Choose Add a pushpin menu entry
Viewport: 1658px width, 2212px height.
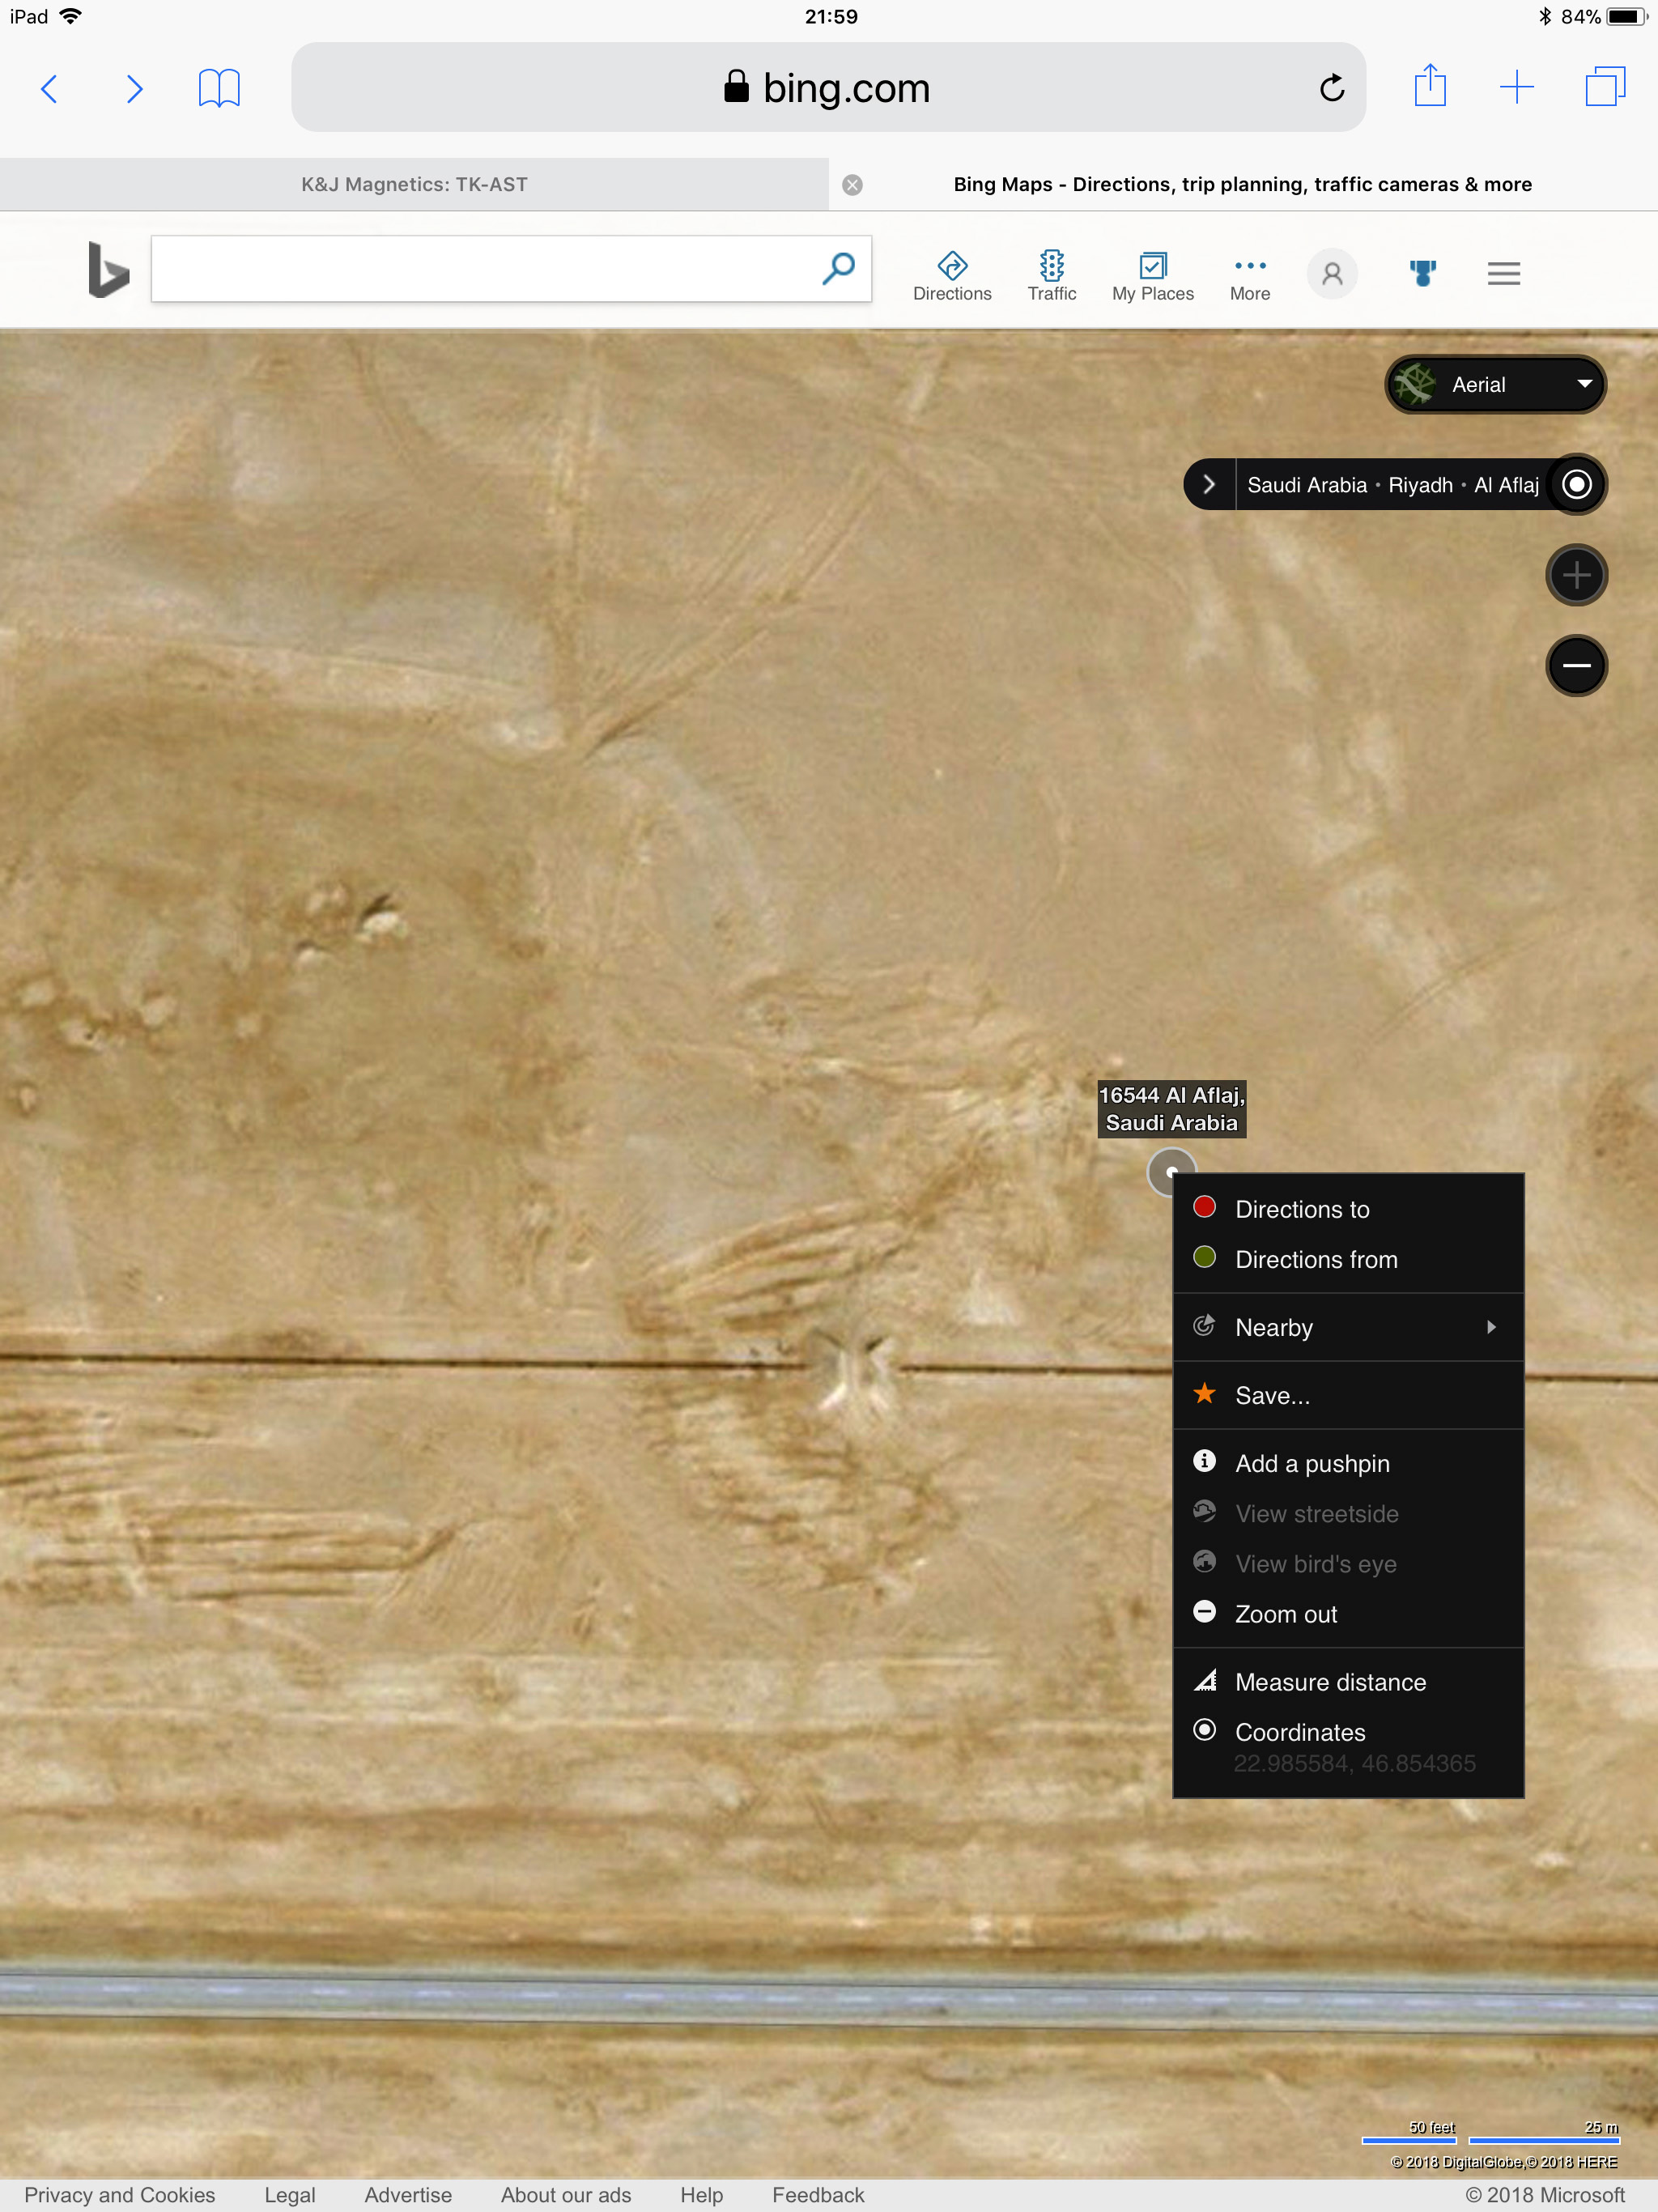tap(1311, 1463)
